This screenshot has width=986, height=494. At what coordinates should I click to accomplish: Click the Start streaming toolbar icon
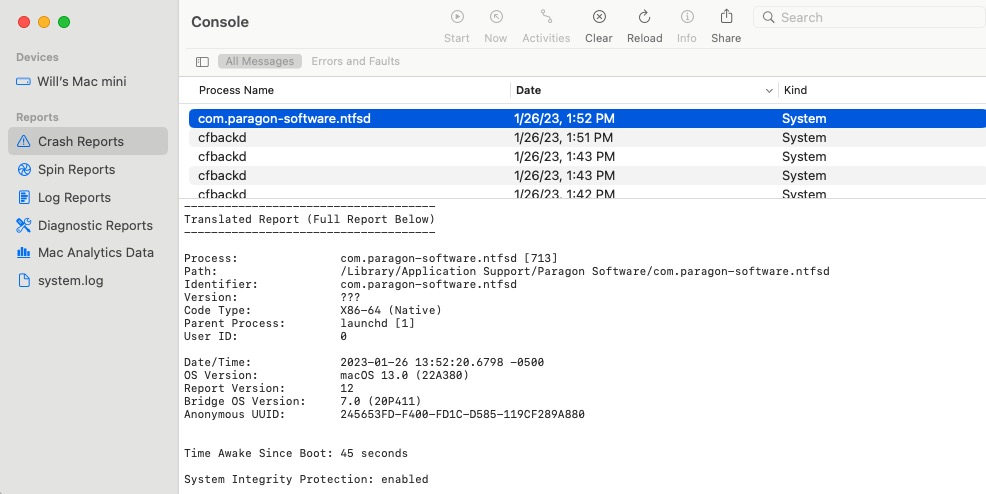pyautogui.click(x=457, y=17)
